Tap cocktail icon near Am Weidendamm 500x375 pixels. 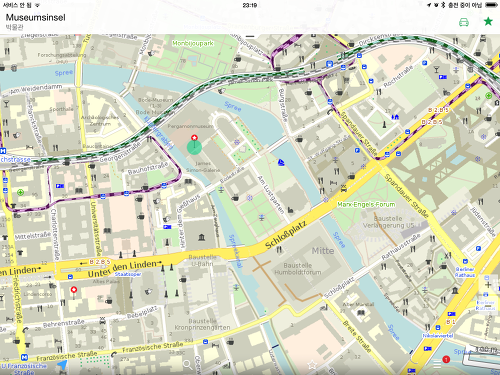click(6, 103)
